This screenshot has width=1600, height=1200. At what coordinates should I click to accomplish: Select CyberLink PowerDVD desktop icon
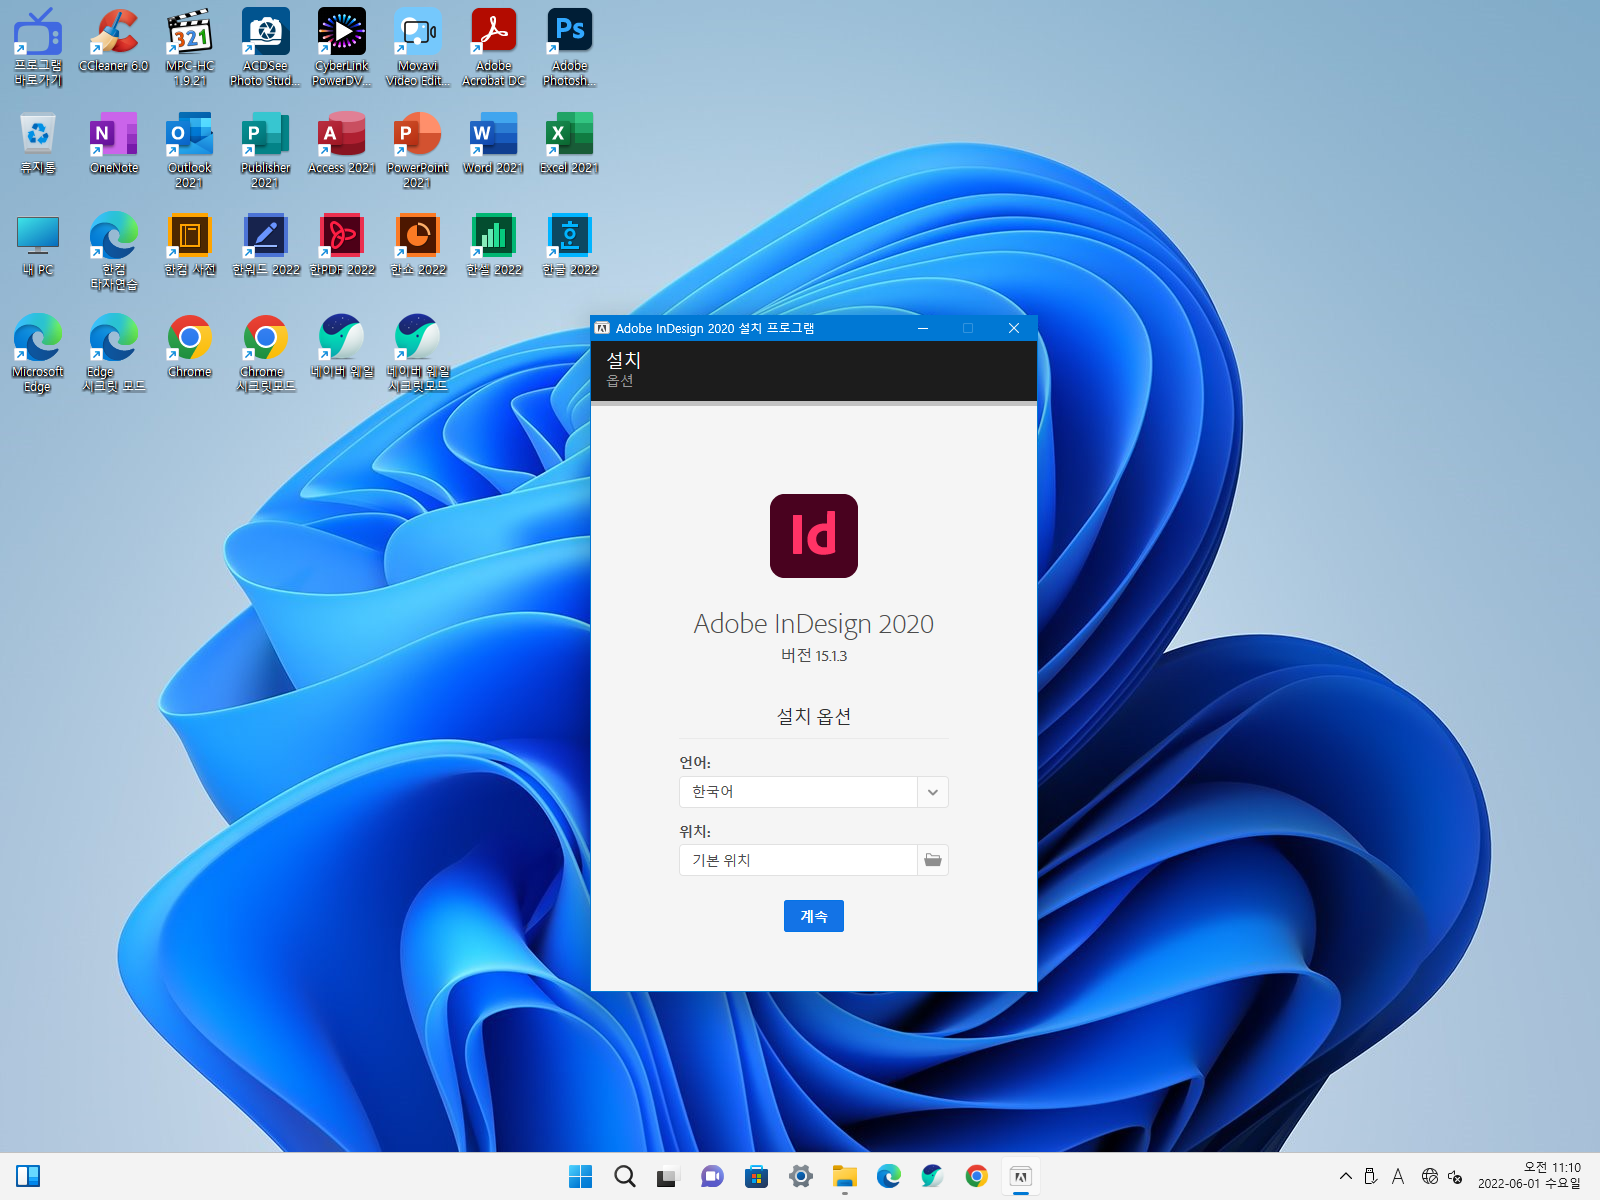(x=342, y=47)
